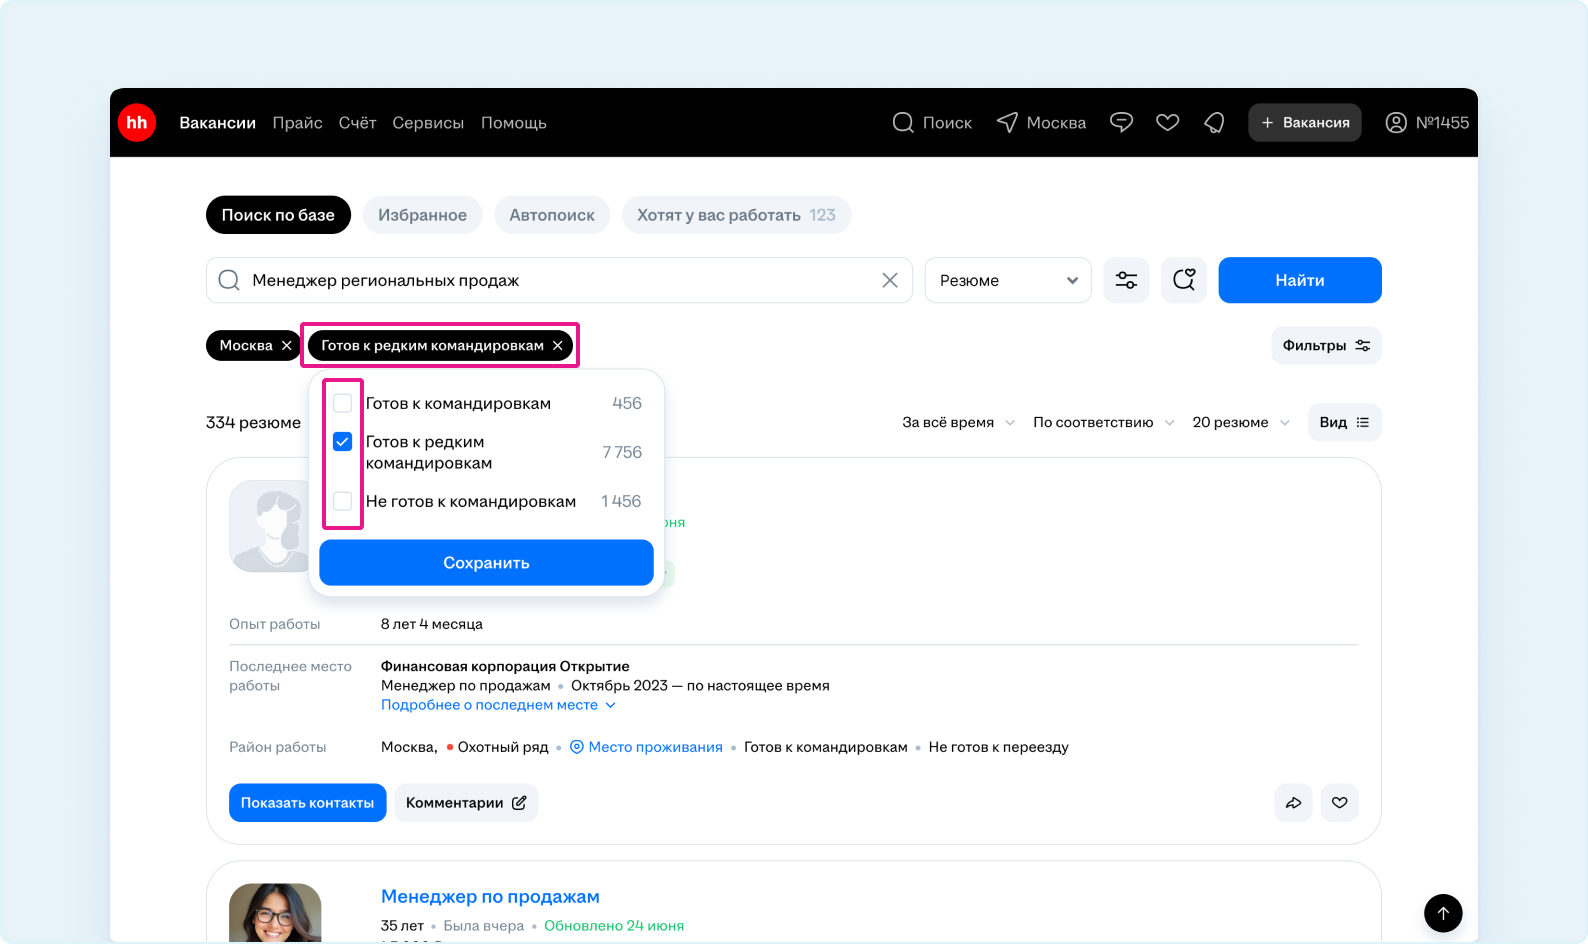Open the 'По соответствию' sorting dropdown
1588x944 pixels.
click(1102, 423)
